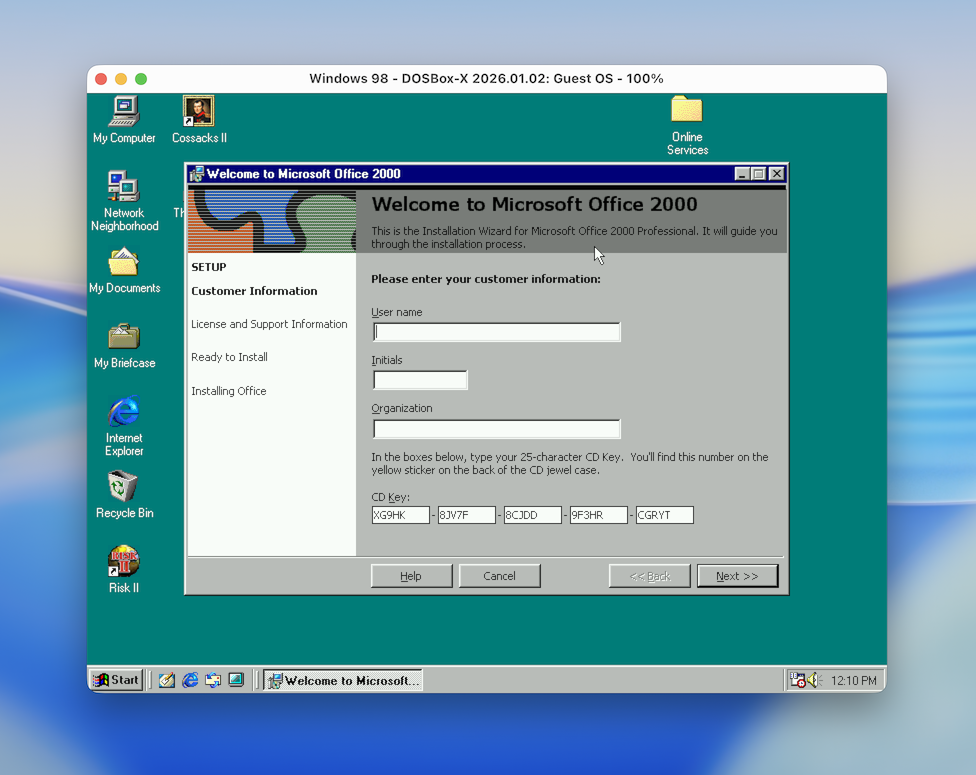Click the Customer Information setup step
Viewport: 976px width, 775px height.
(254, 291)
